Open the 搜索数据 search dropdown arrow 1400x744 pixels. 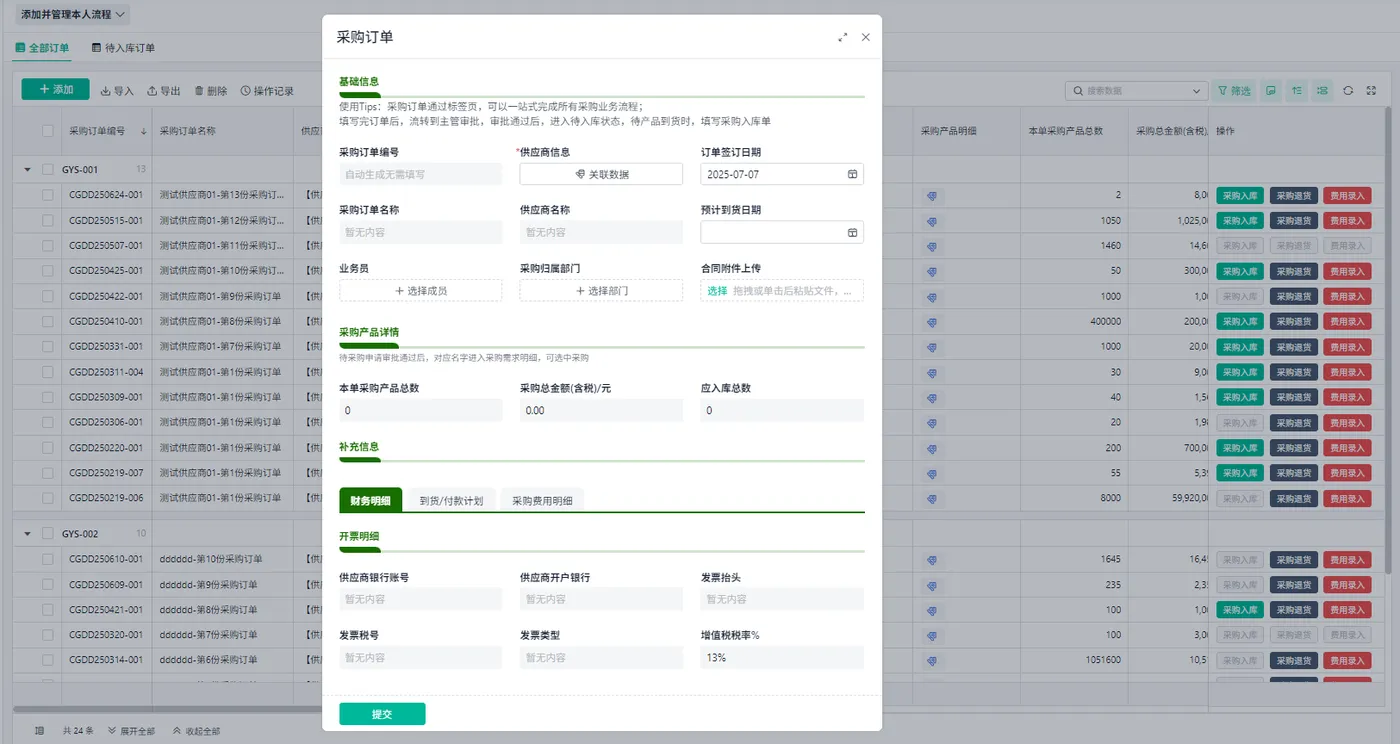tap(1198, 91)
